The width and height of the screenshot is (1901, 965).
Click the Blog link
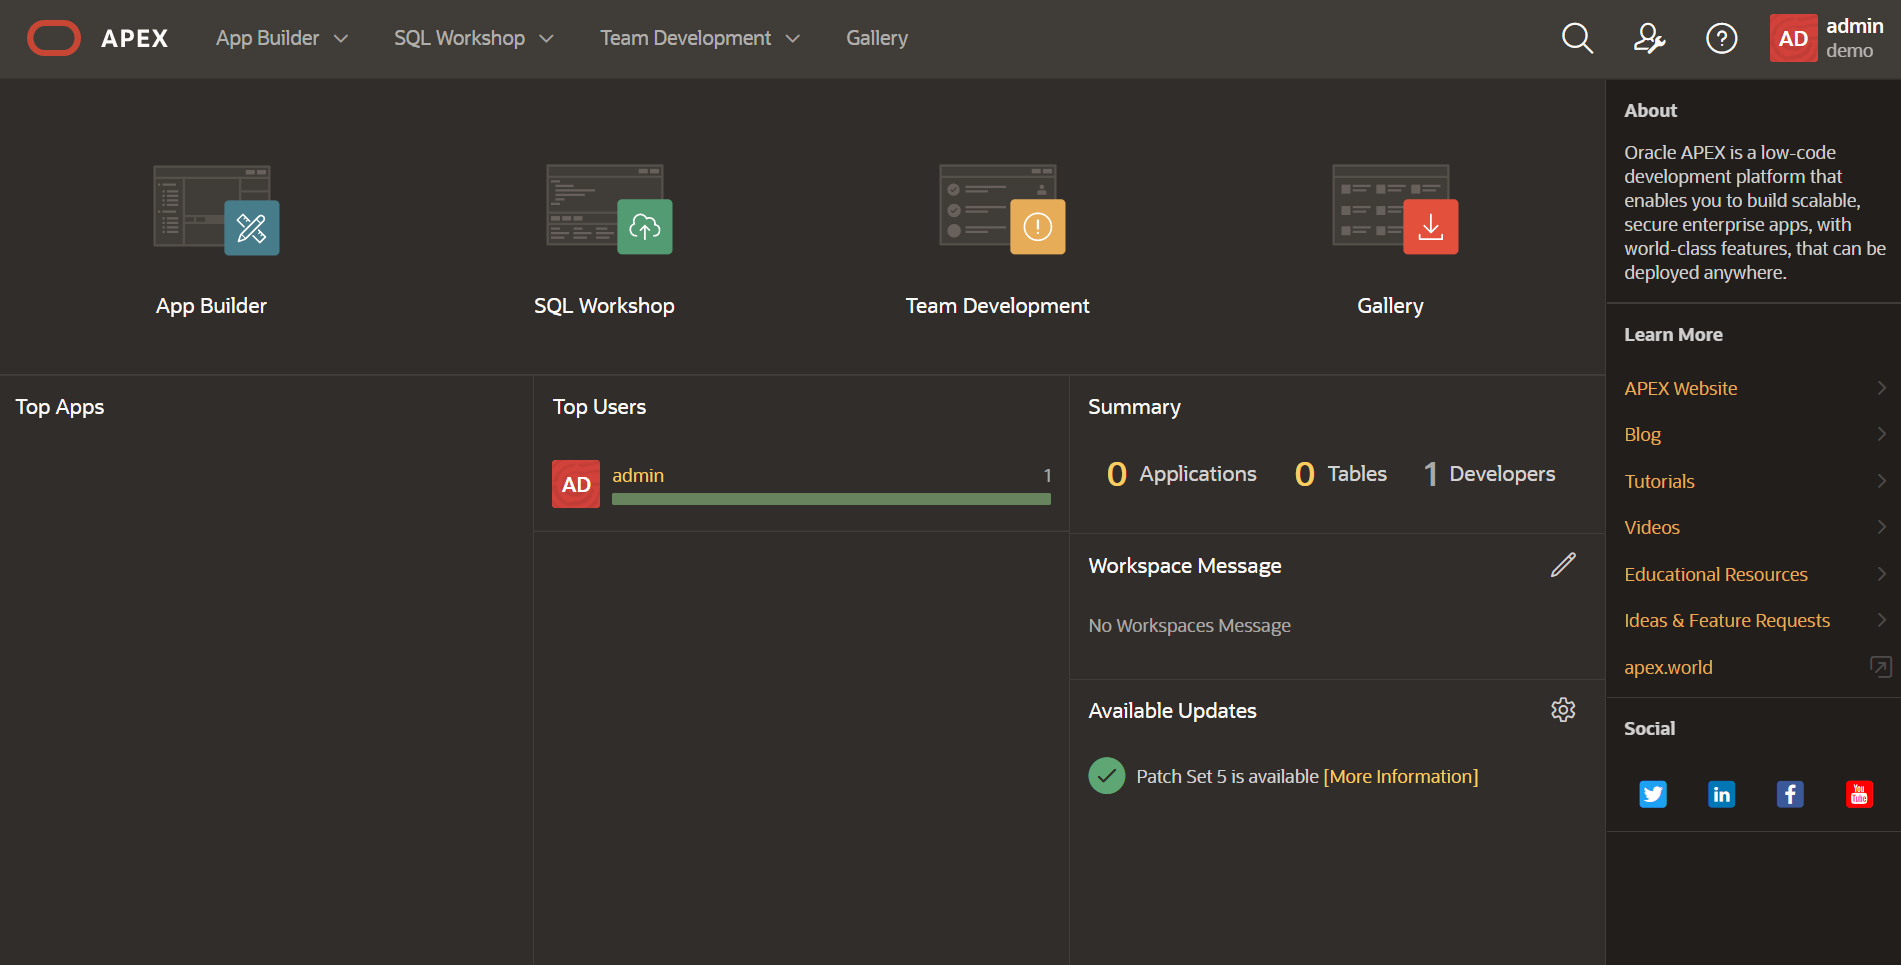[x=1642, y=435]
